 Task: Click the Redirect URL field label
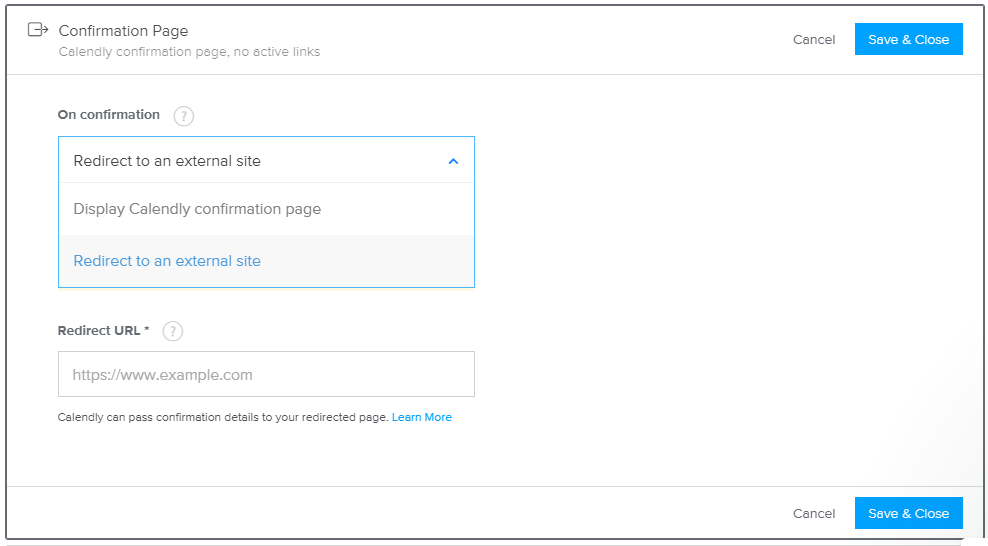coord(99,331)
